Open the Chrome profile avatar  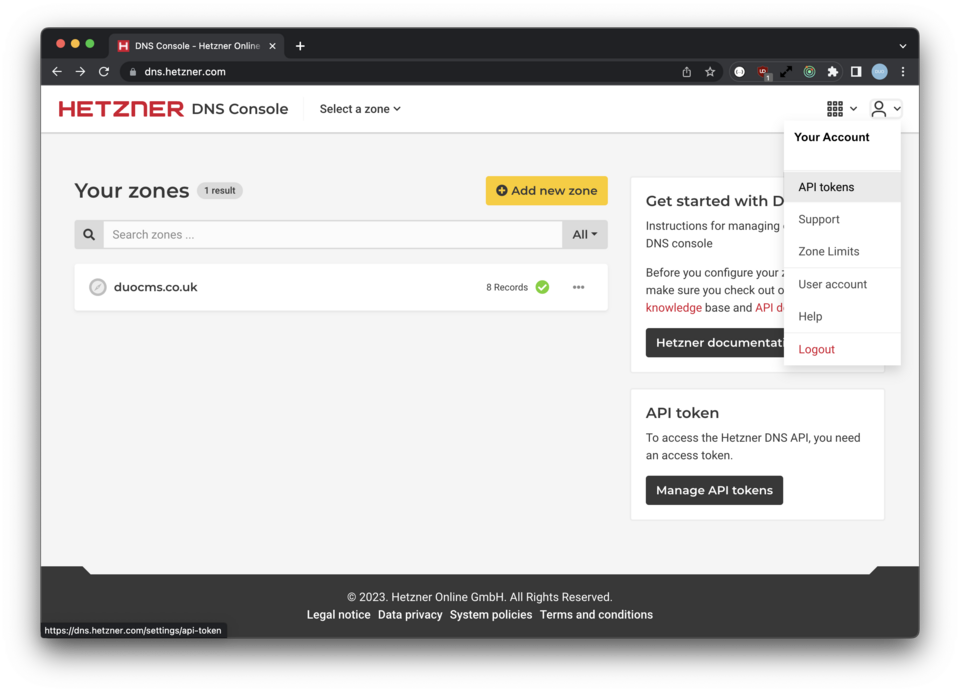(x=879, y=72)
